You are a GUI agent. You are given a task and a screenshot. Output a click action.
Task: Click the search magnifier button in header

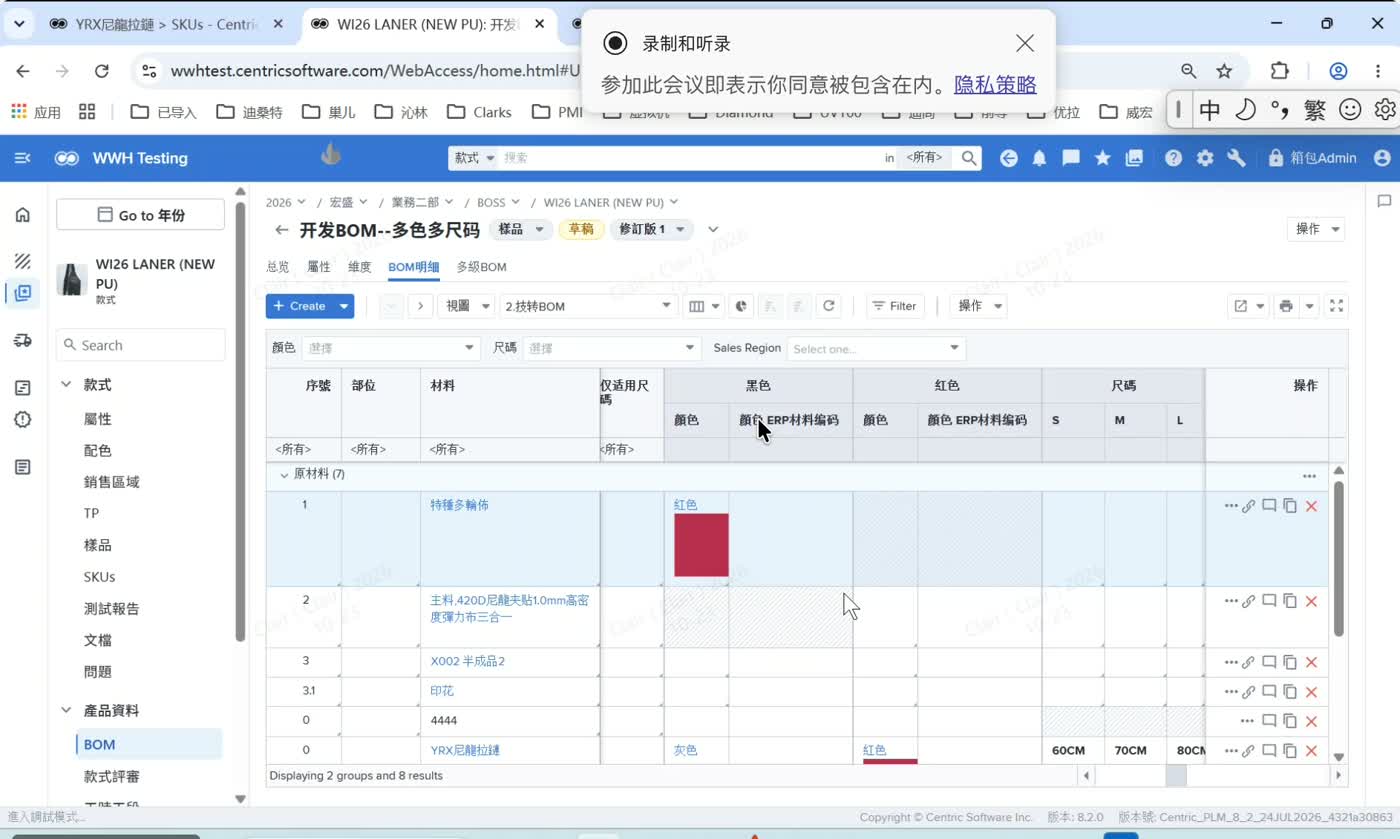pos(968,158)
